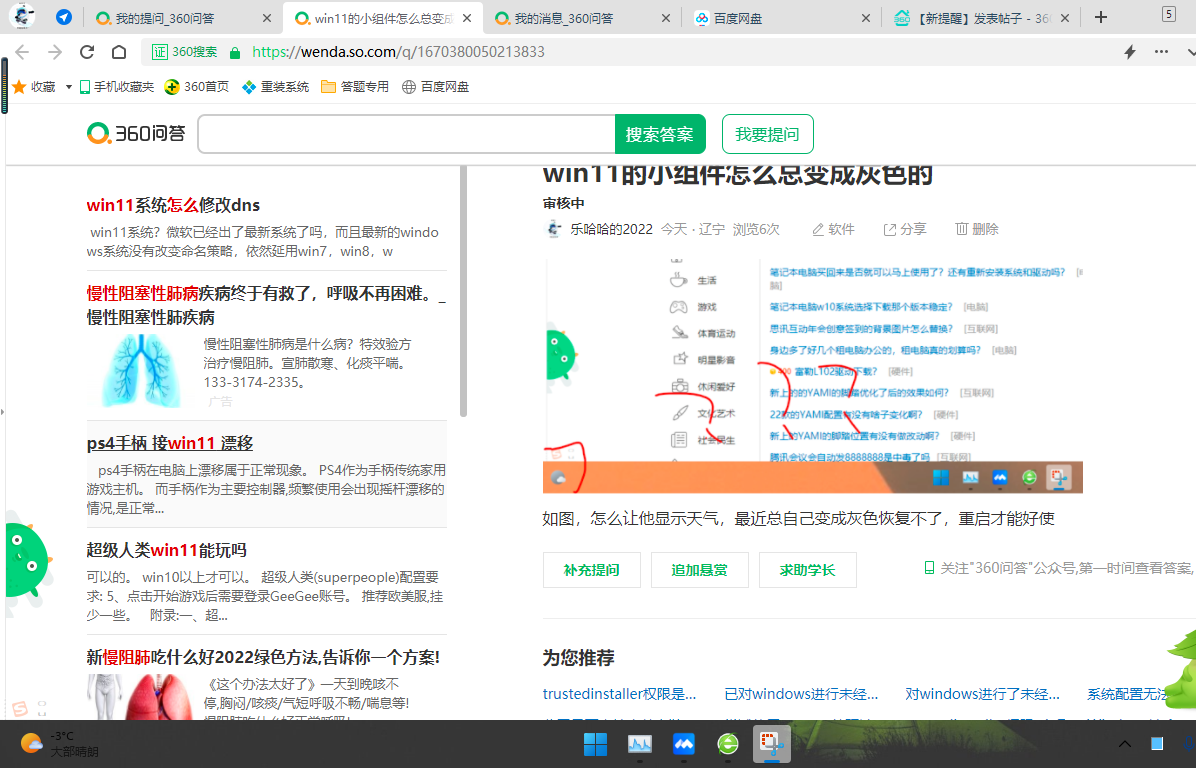
Task: Open the three-dot browser menu
Action: (x=1161, y=52)
